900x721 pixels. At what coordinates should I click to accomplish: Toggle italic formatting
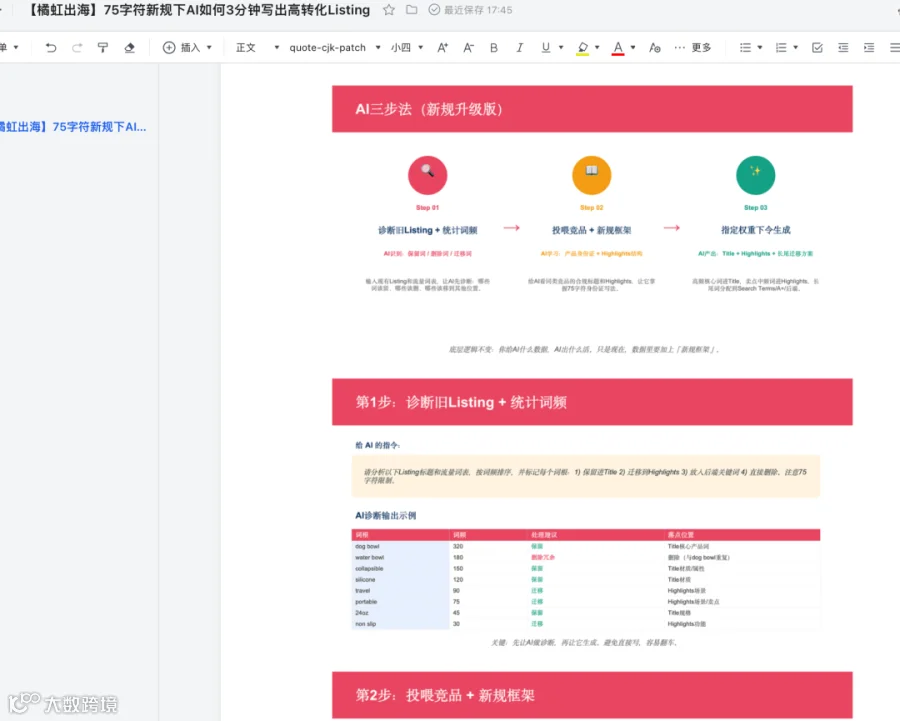(519, 48)
